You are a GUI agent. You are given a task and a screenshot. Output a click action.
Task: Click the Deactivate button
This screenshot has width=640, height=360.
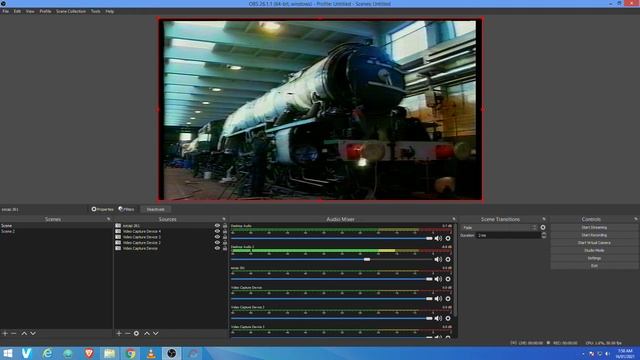[x=156, y=209]
